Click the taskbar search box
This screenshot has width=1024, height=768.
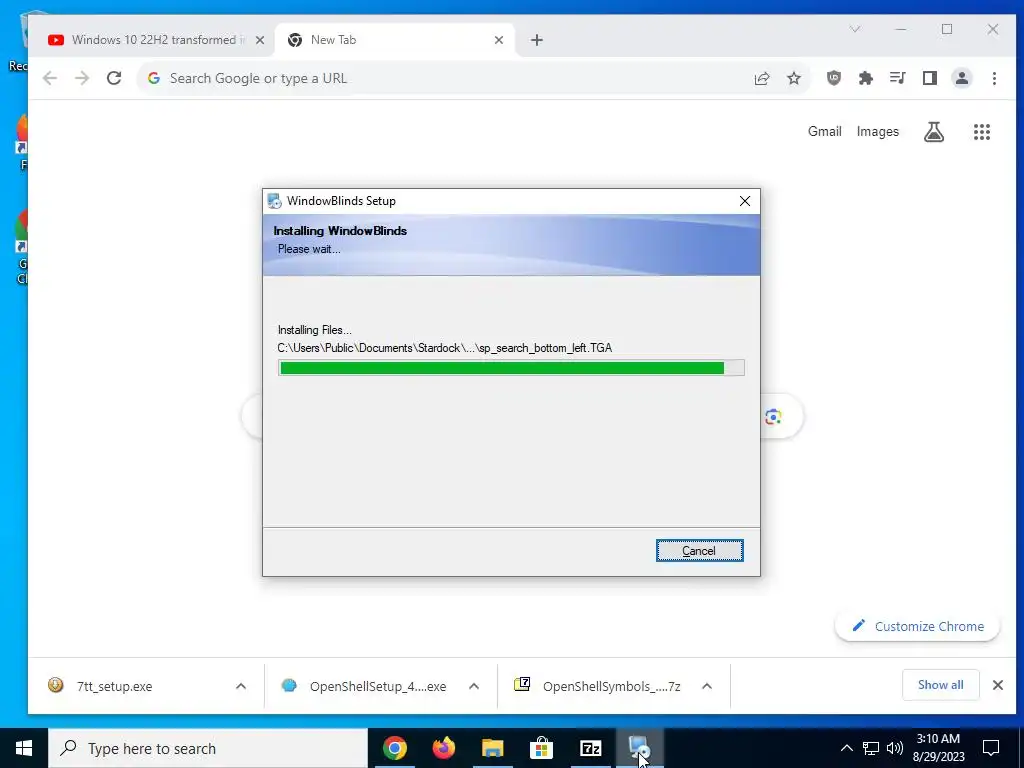[x=208, y=748]
